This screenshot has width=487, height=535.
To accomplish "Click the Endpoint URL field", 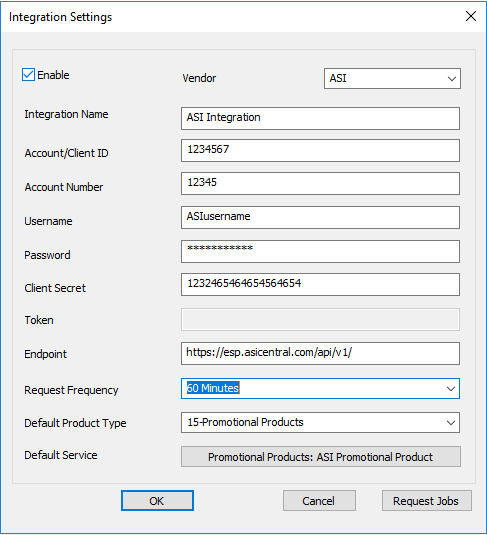I will coord(320,353).
